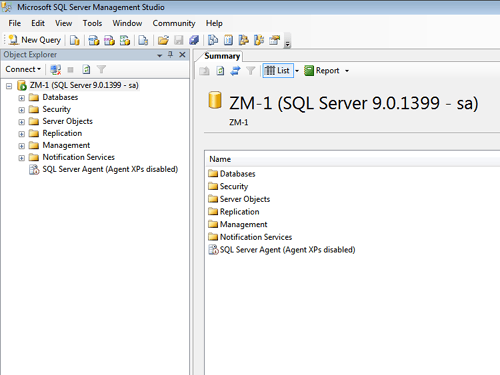Show Object Explorer via toolbar icon
This screenshot has width=500, height=375.
pyautogui.click(x=244, y=40)
